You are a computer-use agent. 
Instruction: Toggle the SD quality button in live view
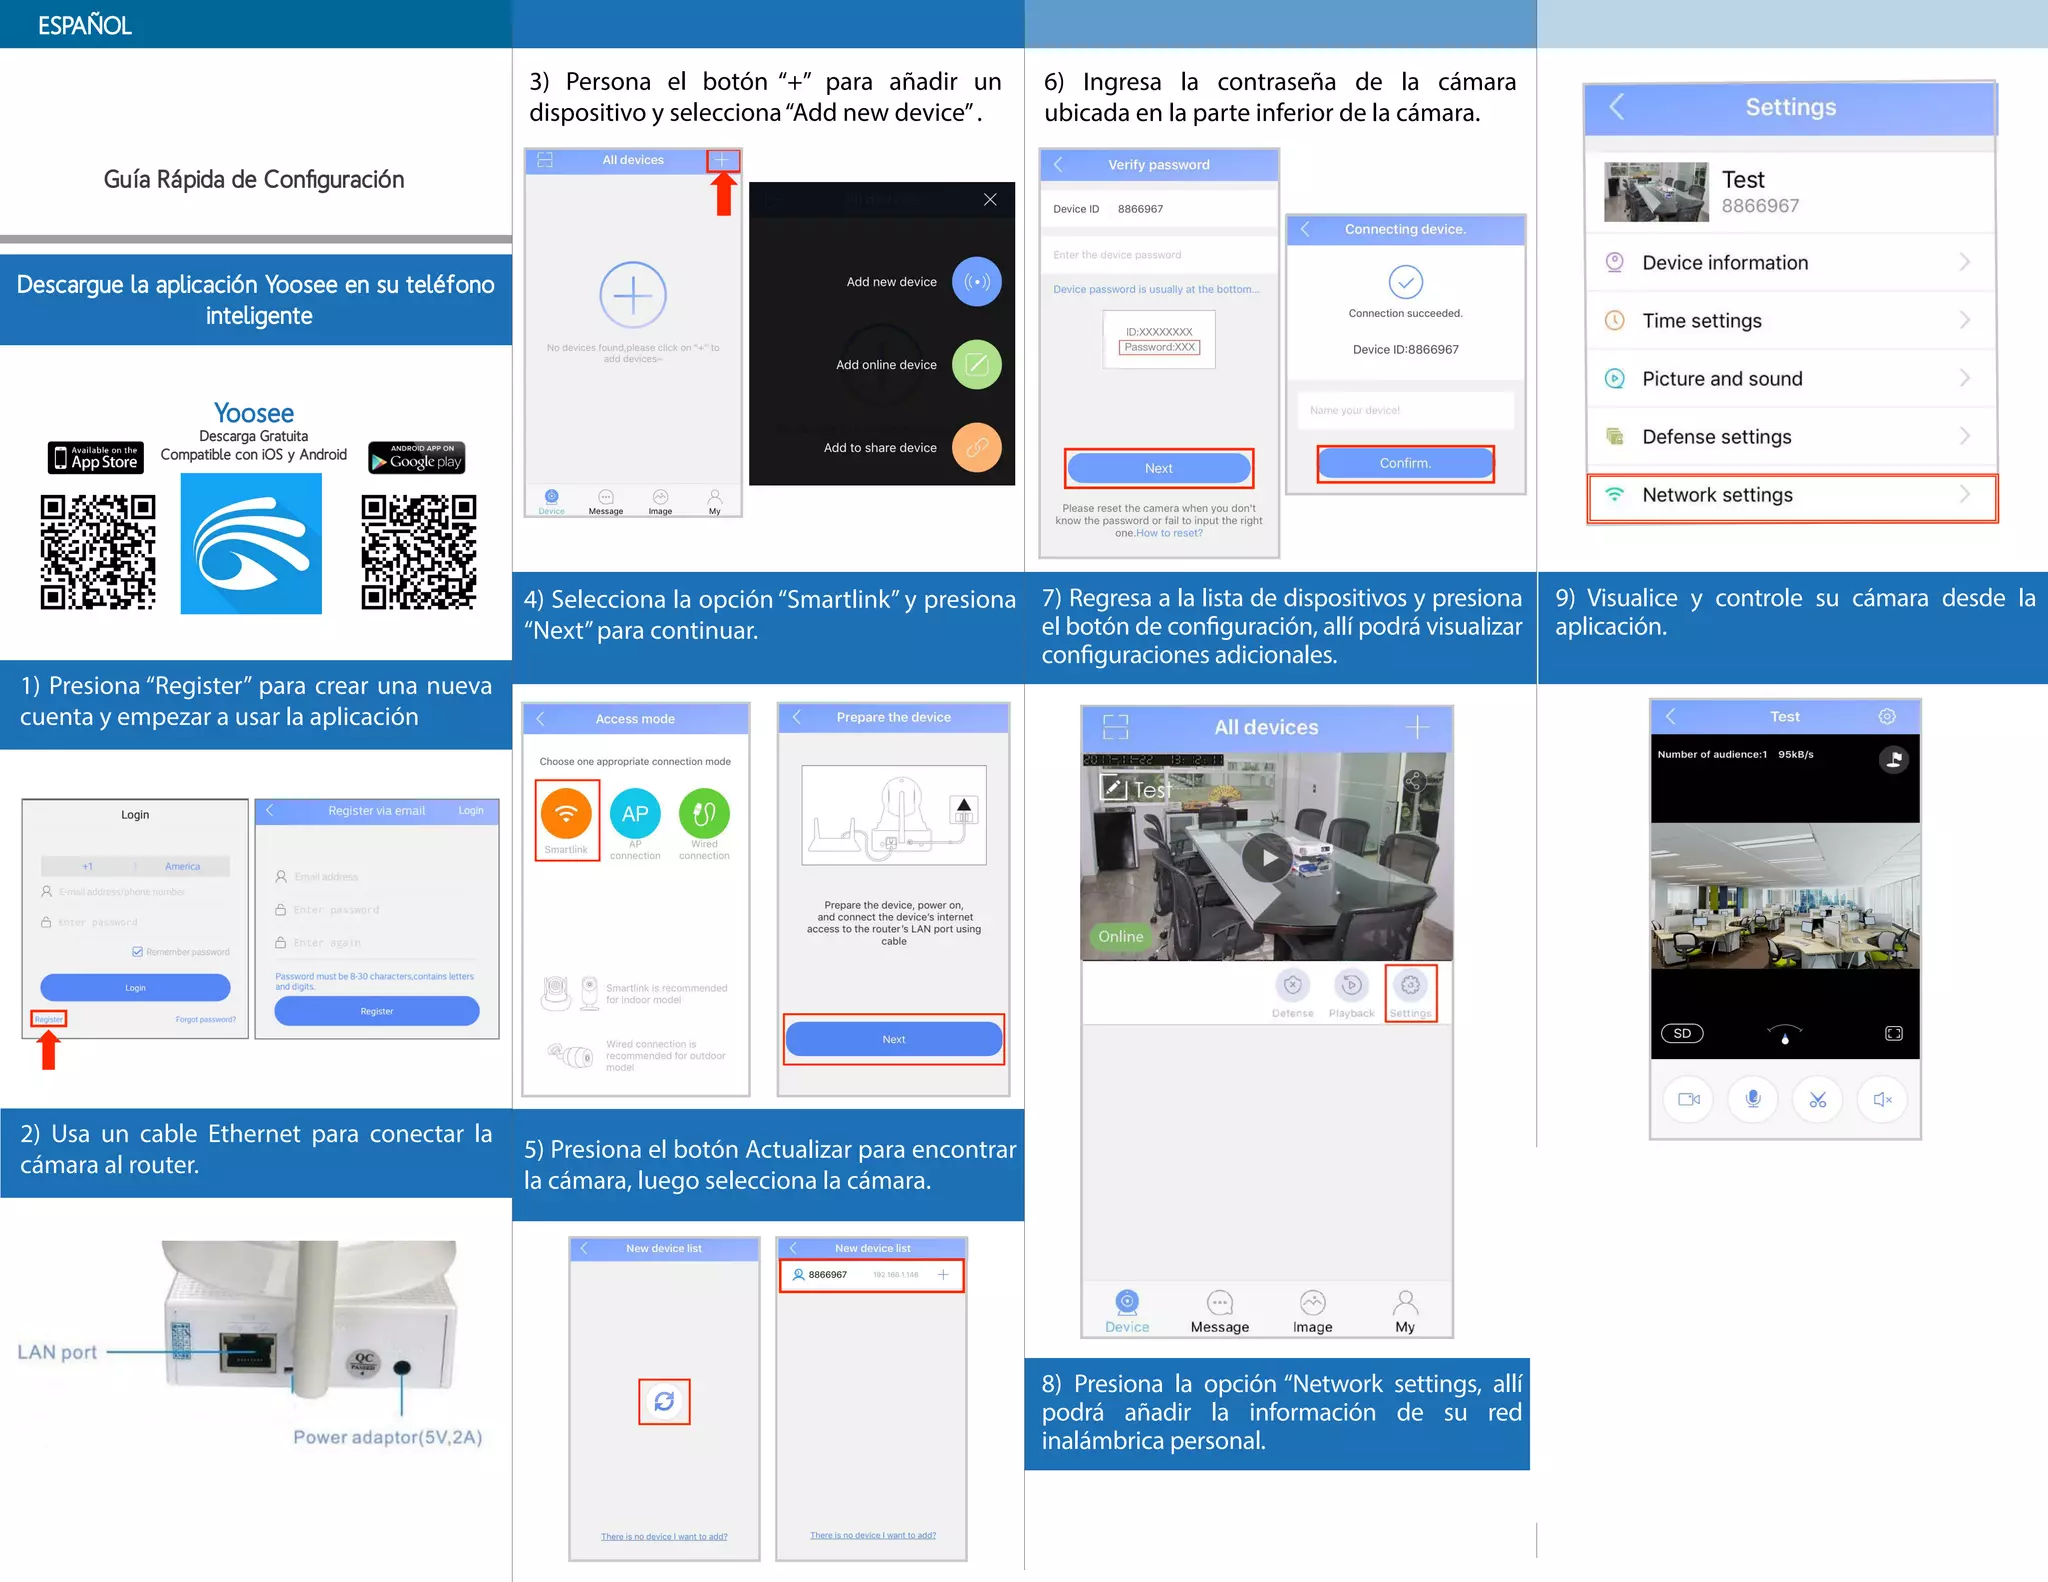pos(1682,1033)
